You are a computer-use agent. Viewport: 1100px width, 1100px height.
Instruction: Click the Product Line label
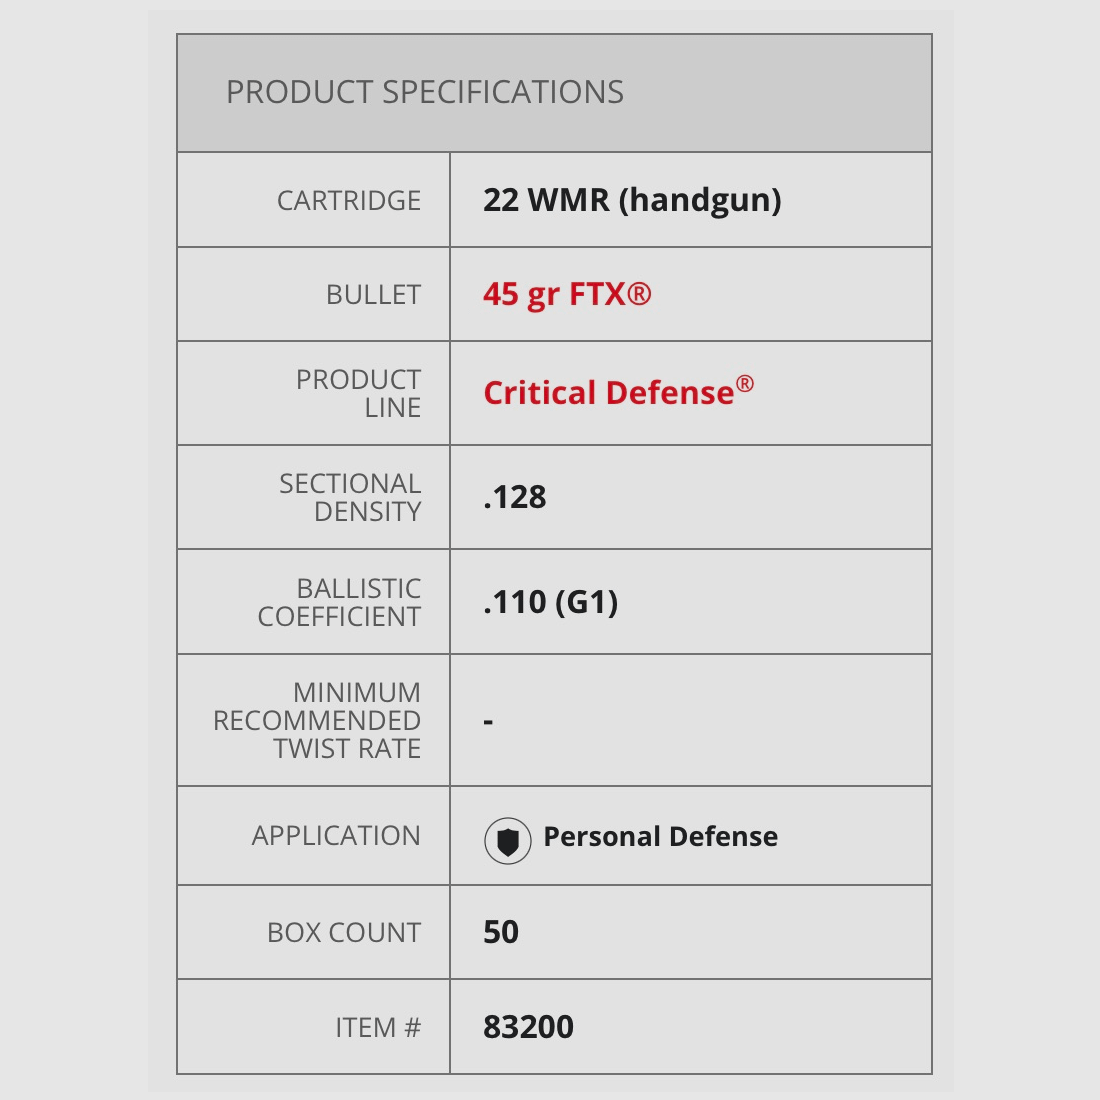click(358, 393)
